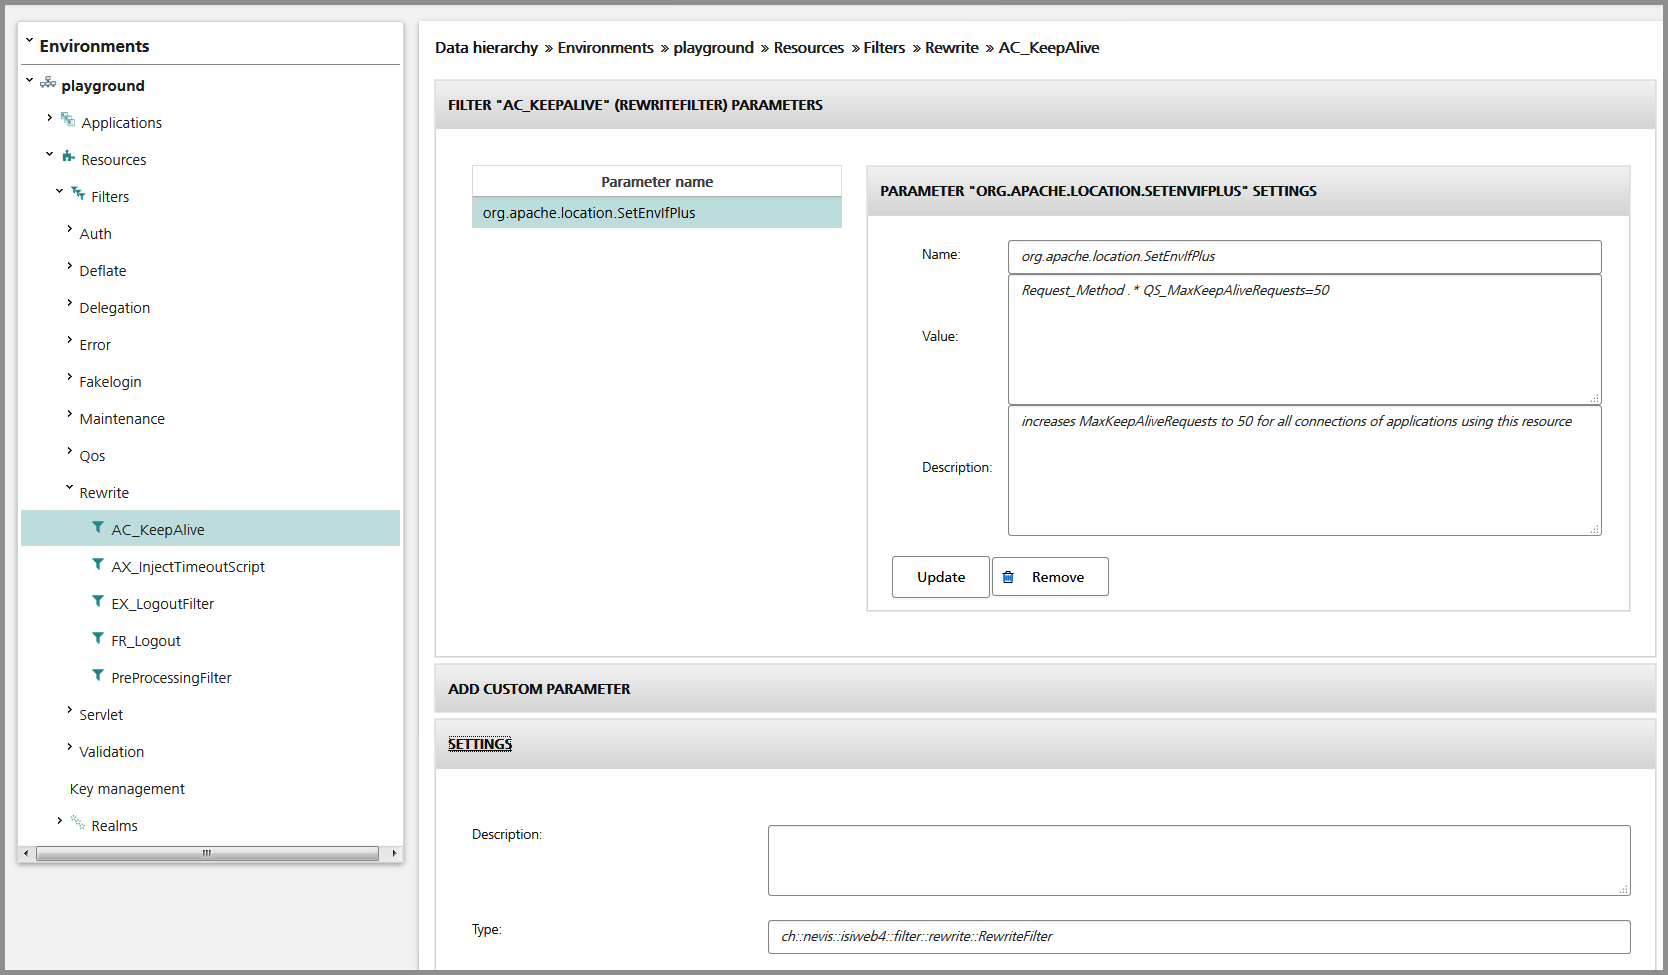Click the Type field showing RewriteFilter class
The image size is (1668, 975).
pyautogui.click(x=1199, y=937)
